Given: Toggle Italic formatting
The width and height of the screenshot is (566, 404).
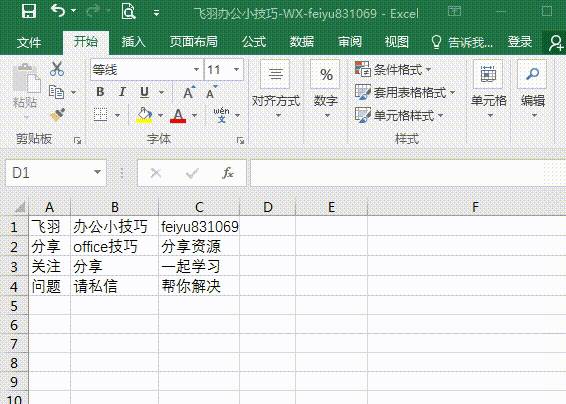Looking at the screenshot, I should (122, 92).
